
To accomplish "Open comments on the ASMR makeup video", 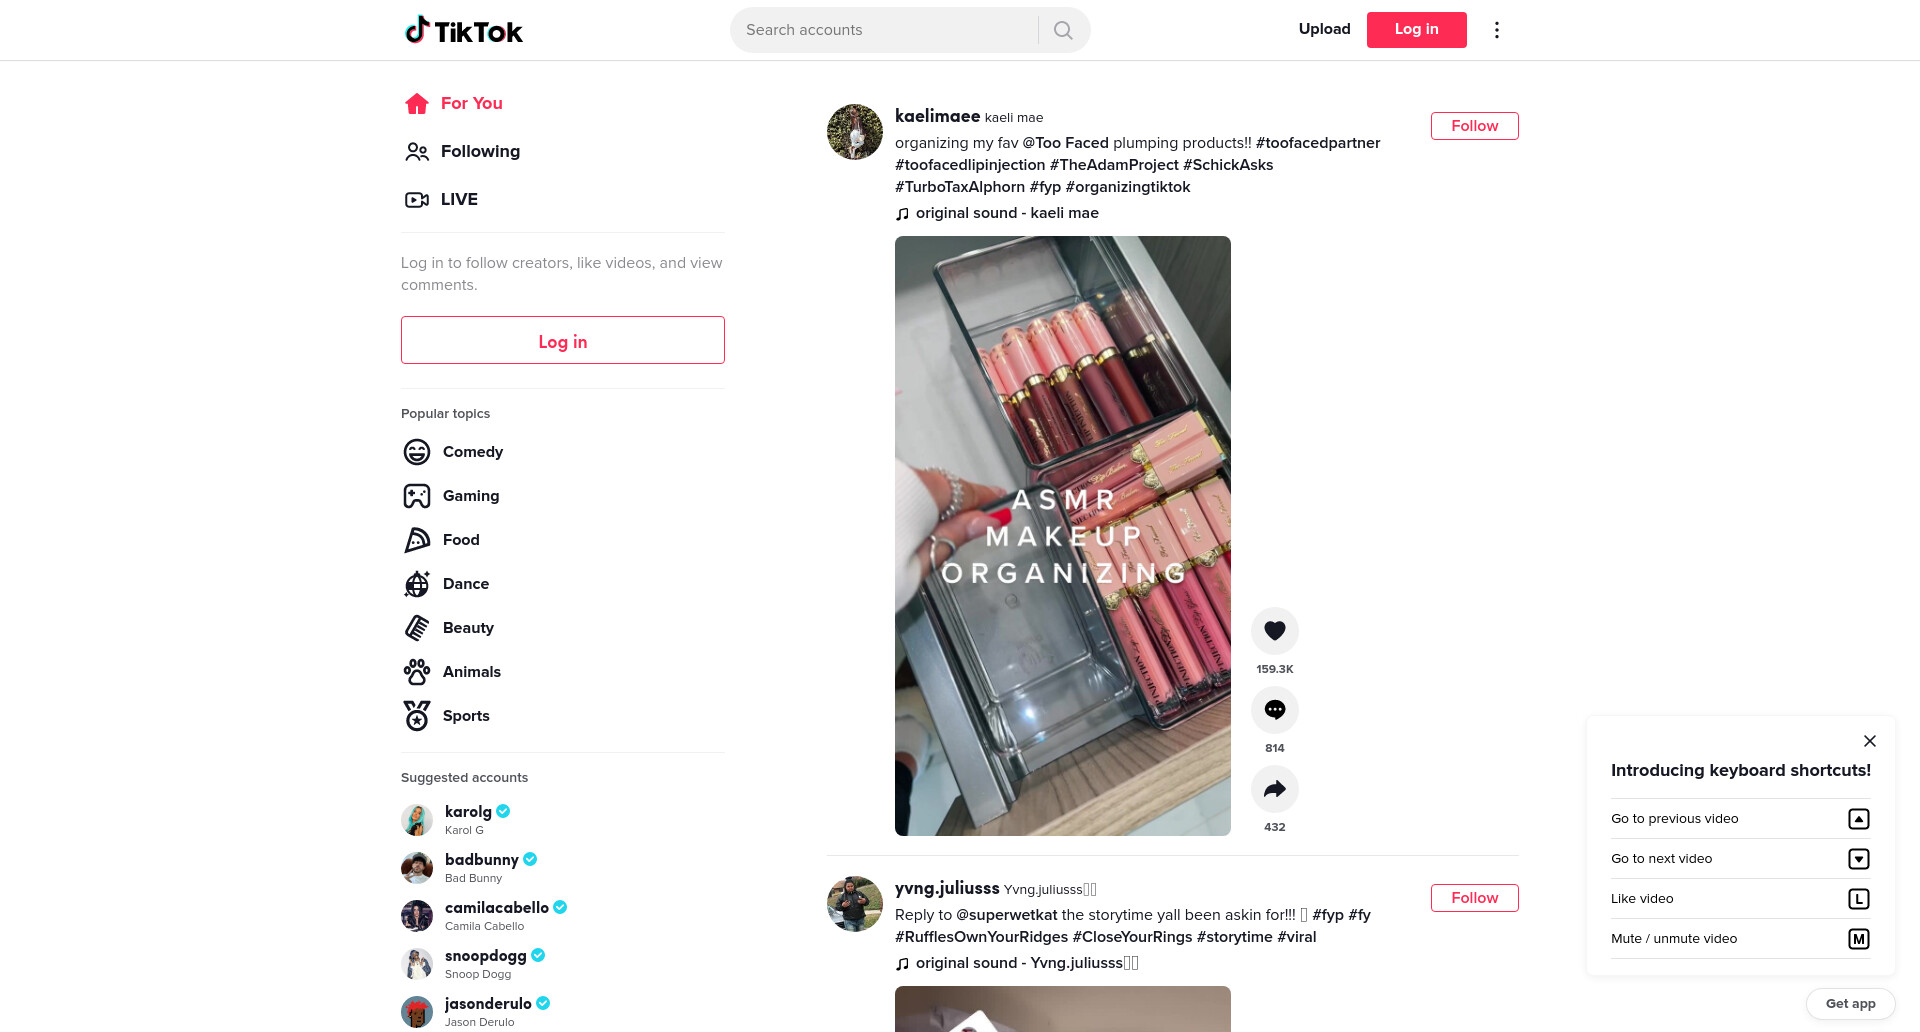I will point(1274,710).
